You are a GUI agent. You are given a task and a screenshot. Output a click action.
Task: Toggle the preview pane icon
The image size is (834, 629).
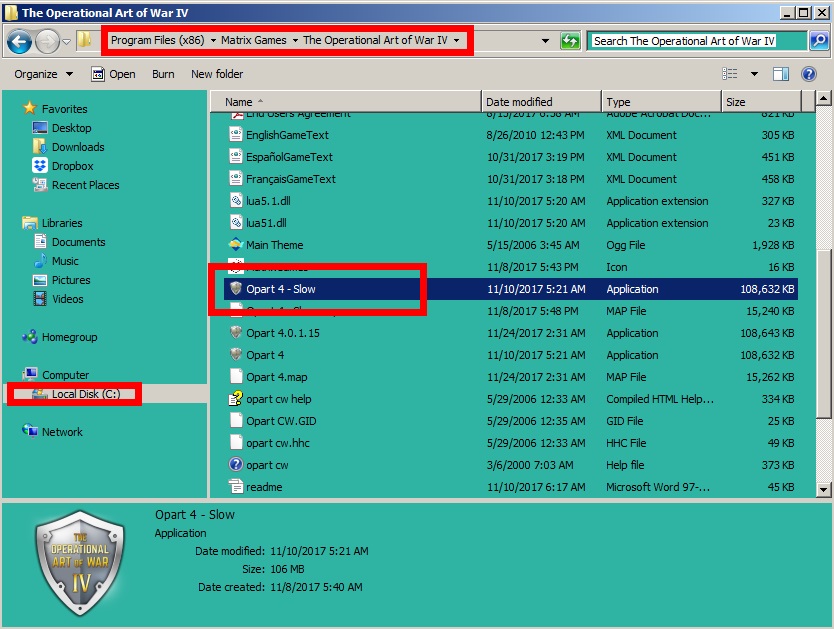coord(781,74)
